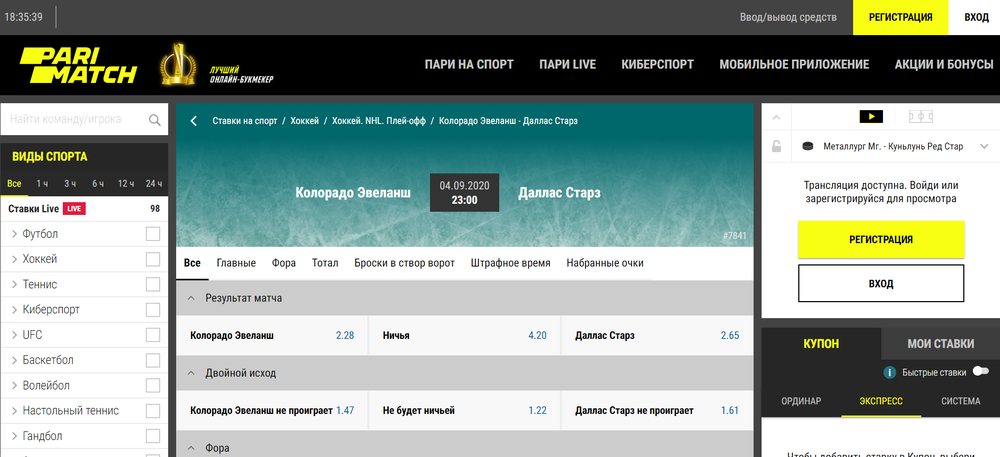
Task: Check the Футбол checkbox
Action: click(153, 234)
